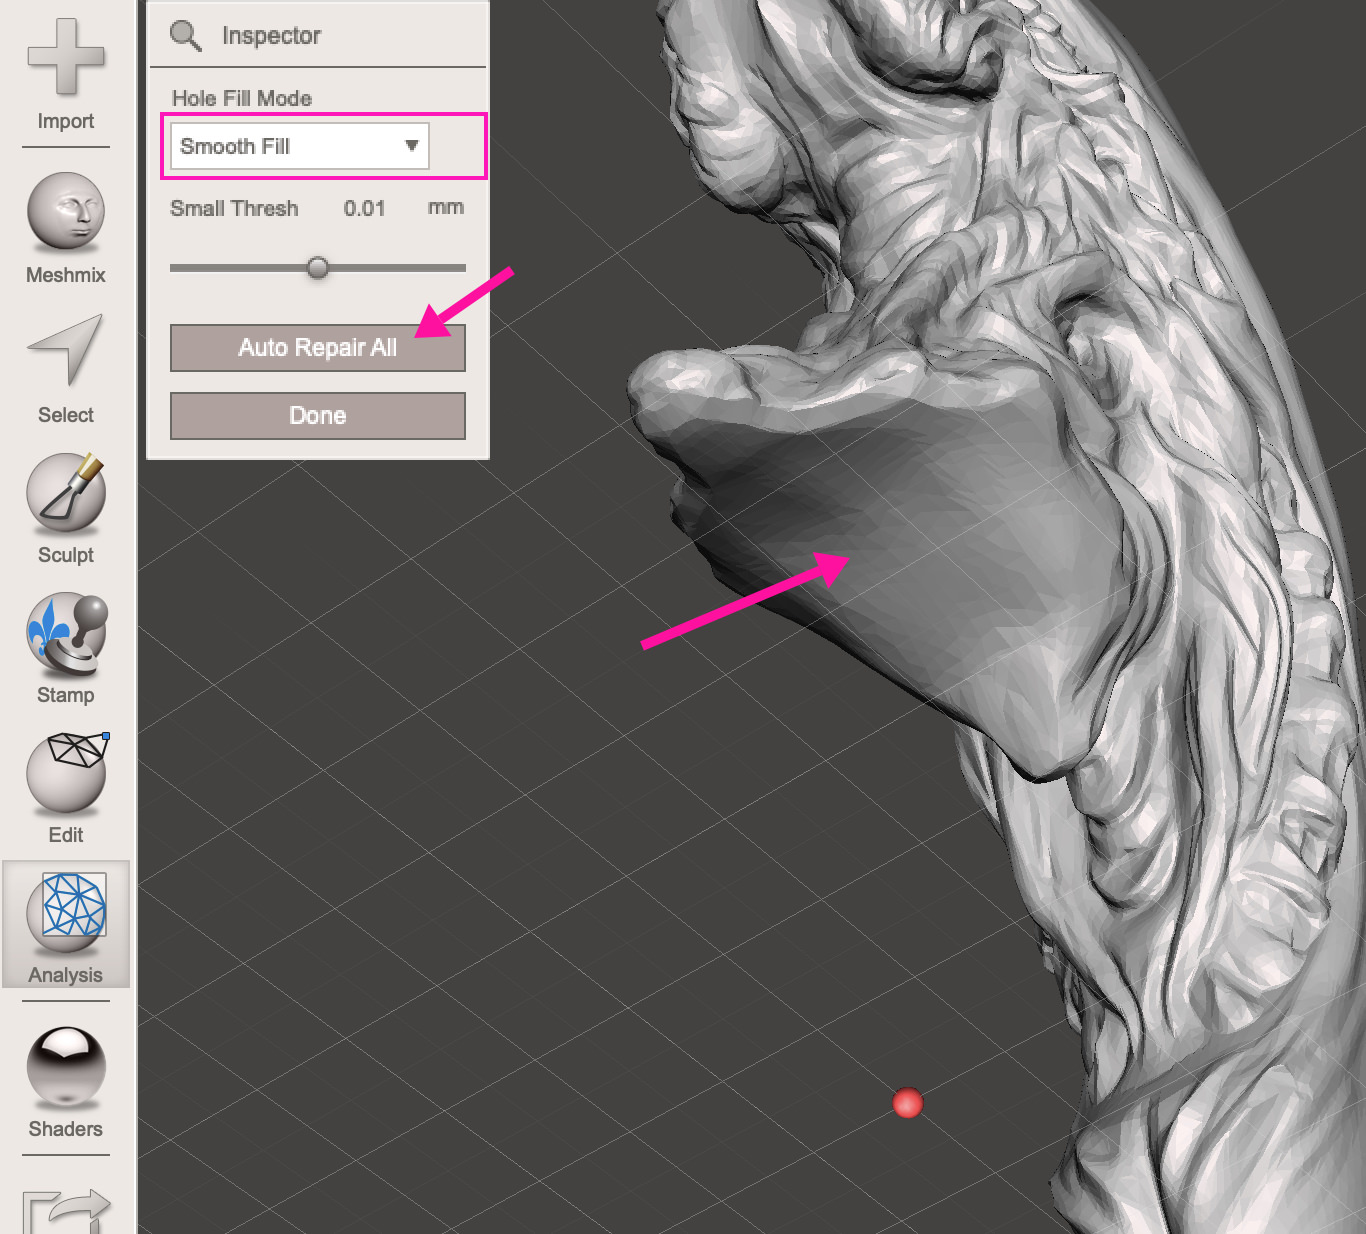Click the "Small Thresh" label
This screenshot has height=1234, width=1366.
(x=234, y=208)
